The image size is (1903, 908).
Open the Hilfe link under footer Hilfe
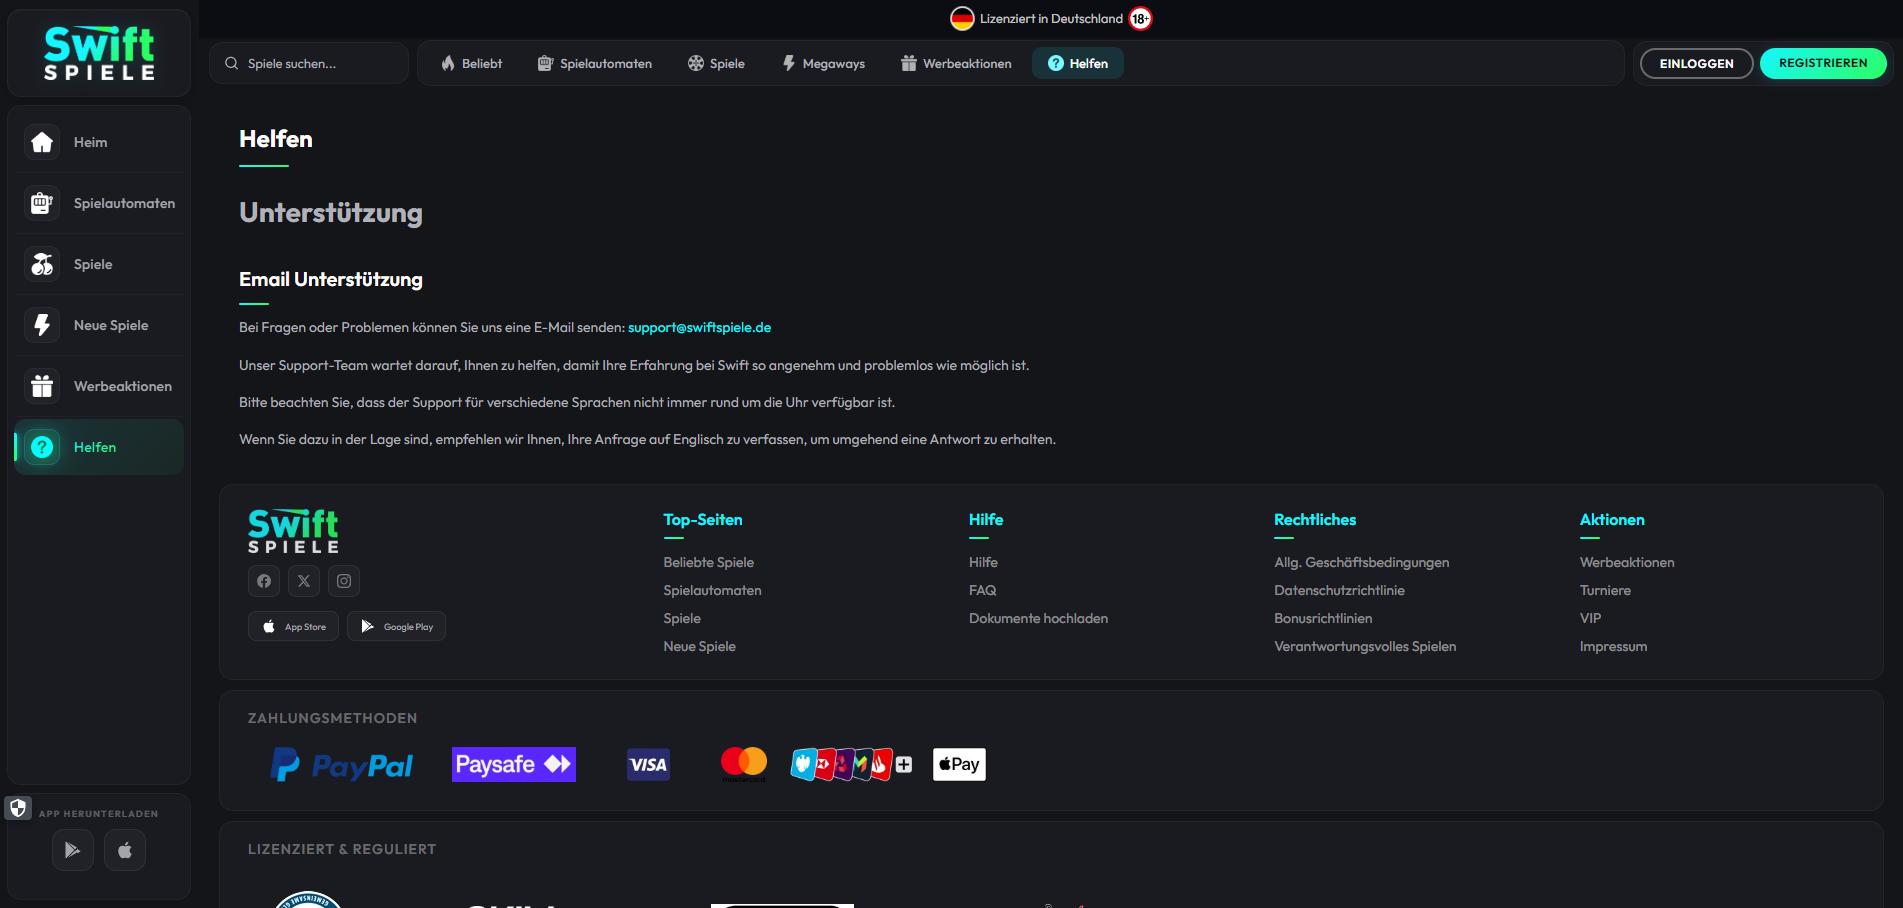983,562
